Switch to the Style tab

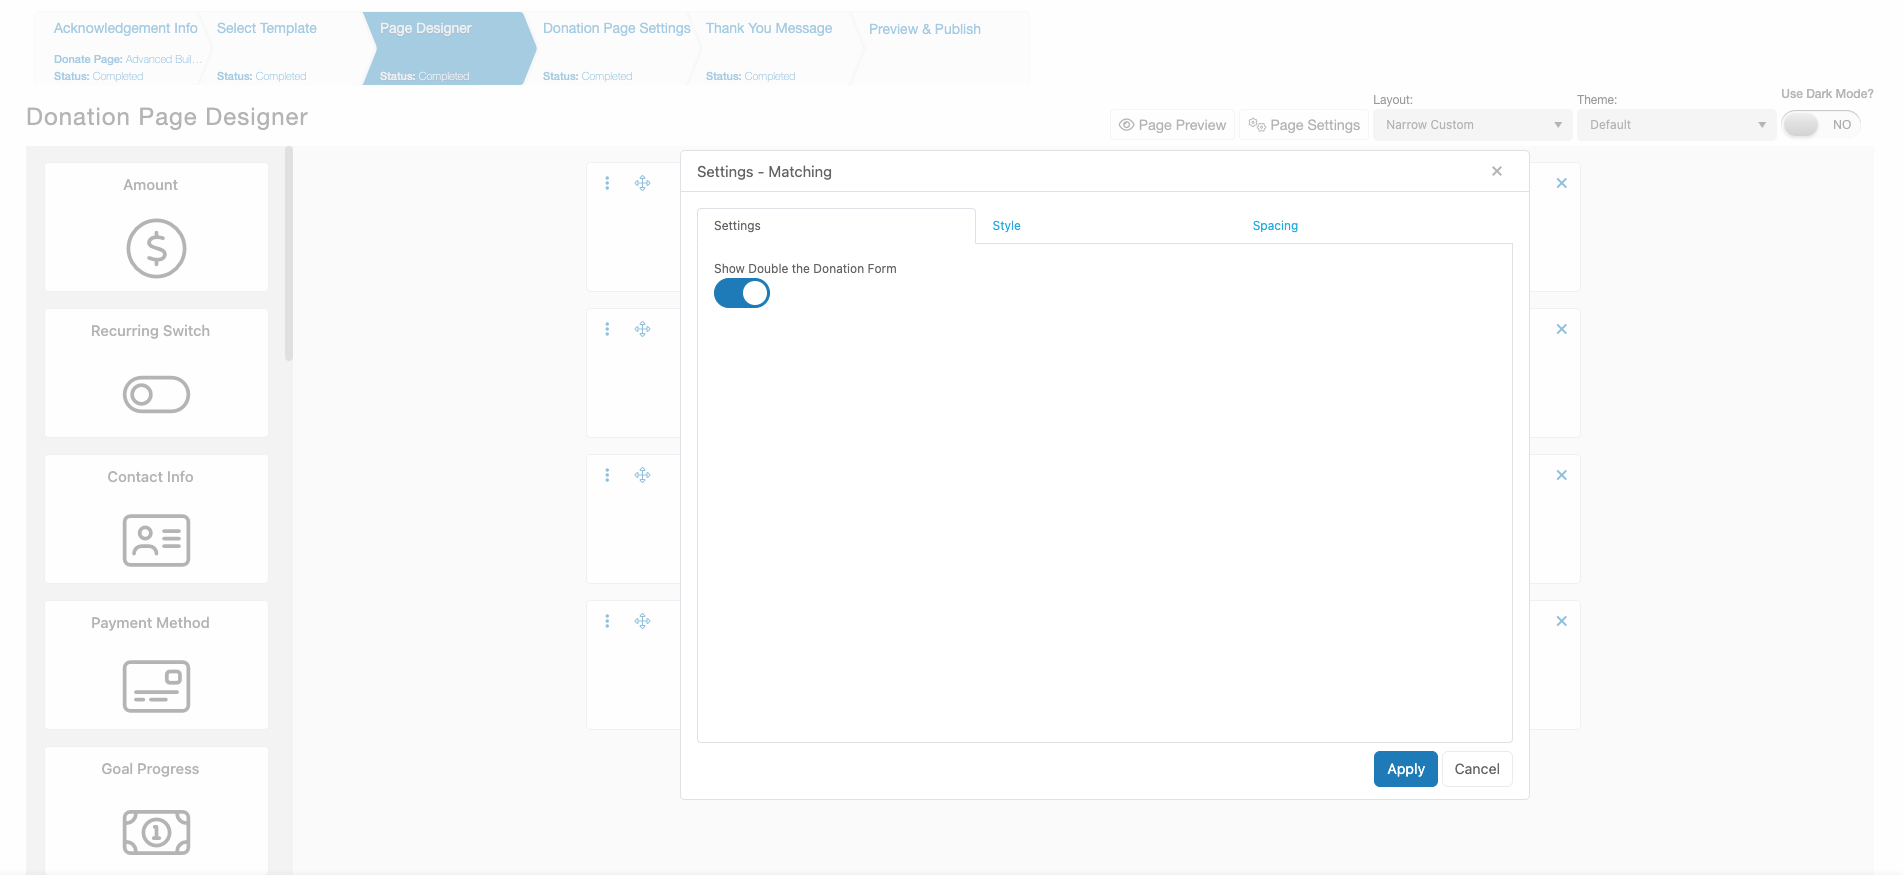[1006, 226]
